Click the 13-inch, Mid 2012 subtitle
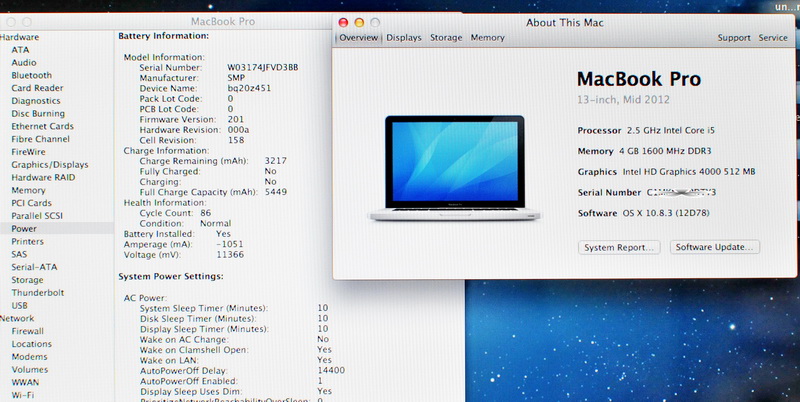Image resolution: width=800 pixels, height=402 pixels. click(x=623, y=99)
